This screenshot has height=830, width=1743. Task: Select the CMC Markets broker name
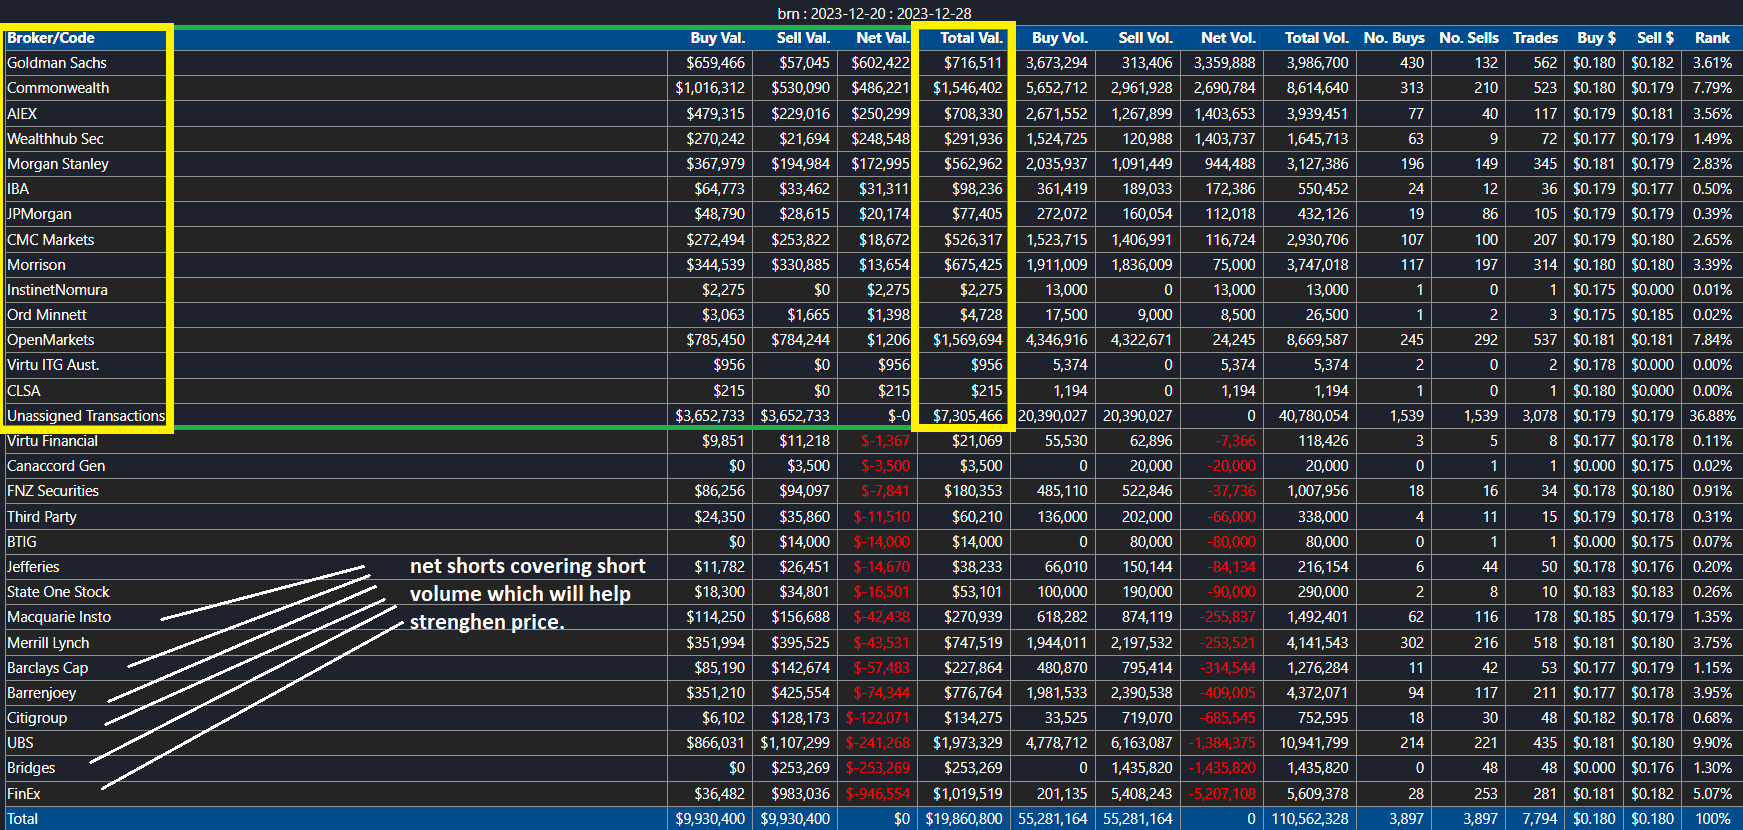click(x=50, y=240)
